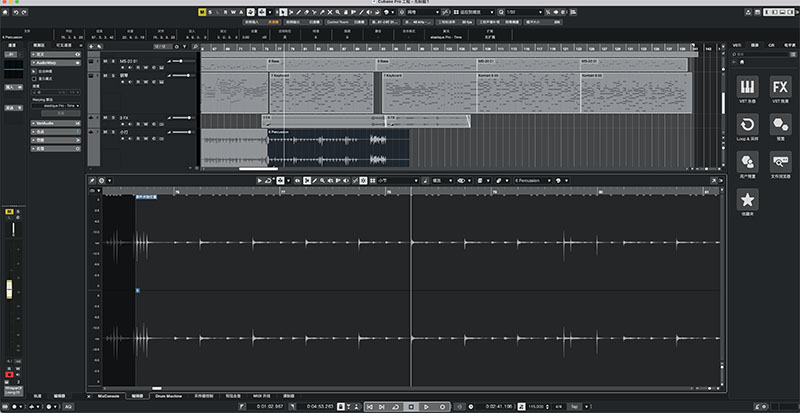The image size is (800, 413).
Task: Collapse the AudioWarp inspector section
Action: [x=56, y=63]
